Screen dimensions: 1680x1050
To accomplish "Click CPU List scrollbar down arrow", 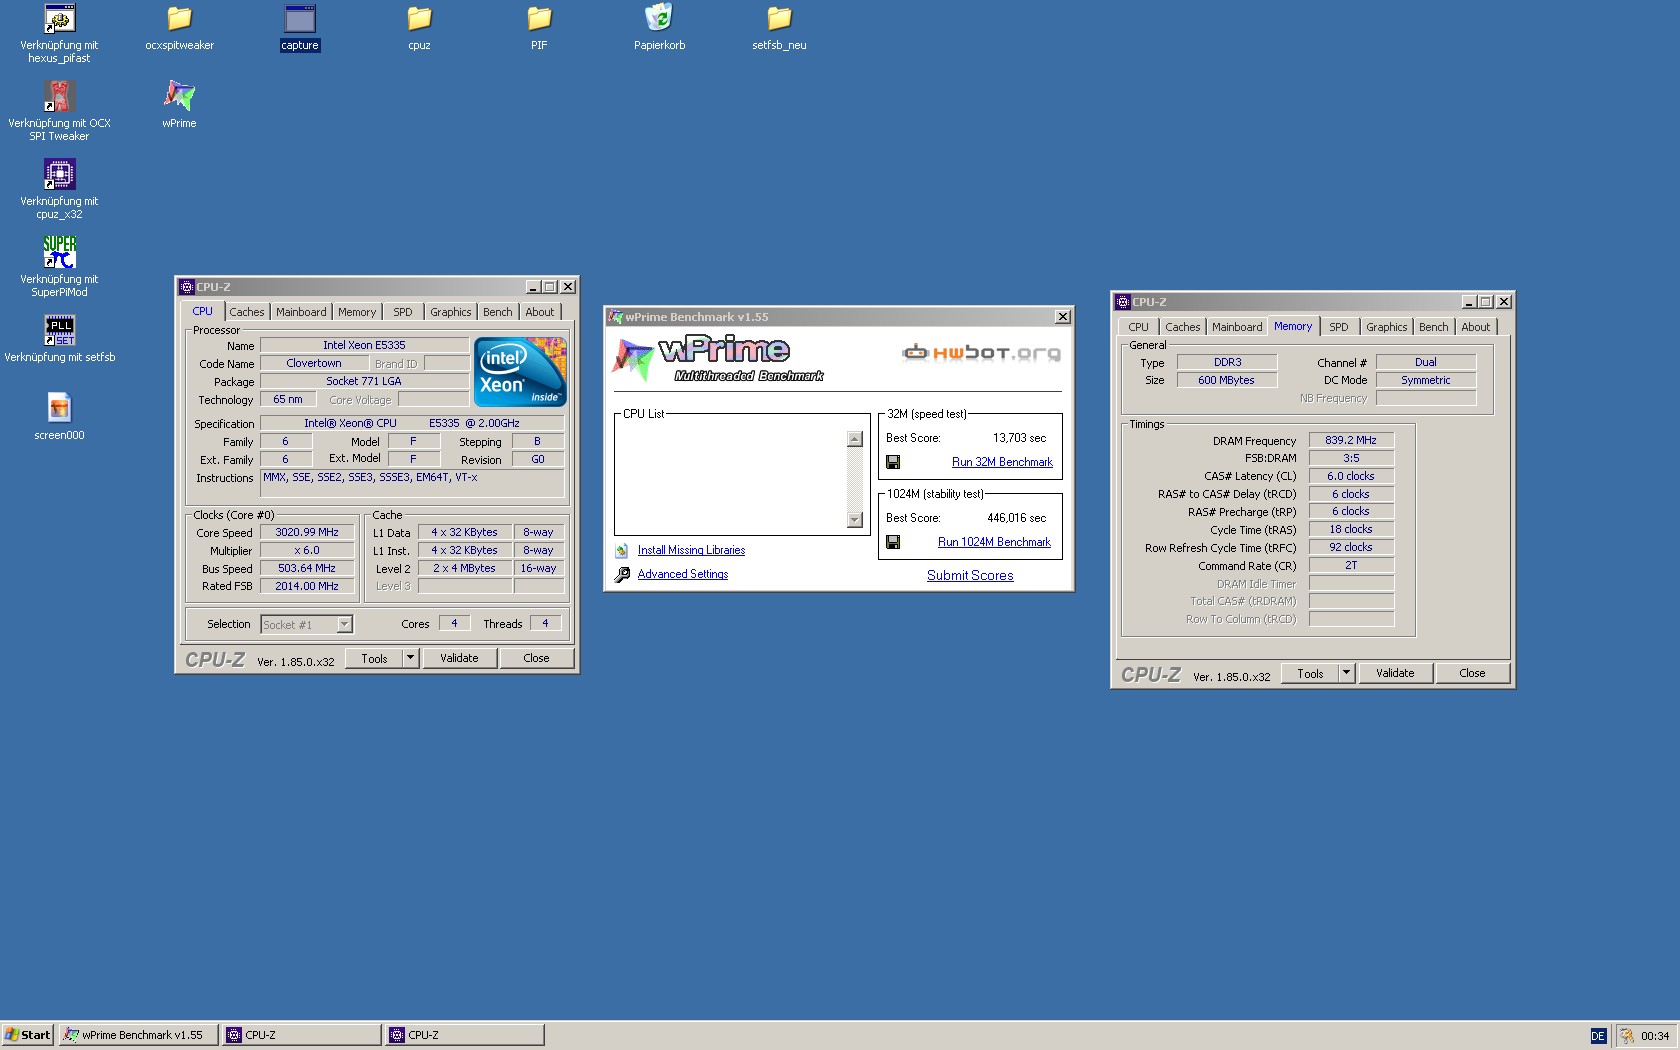I will (854, 519).
